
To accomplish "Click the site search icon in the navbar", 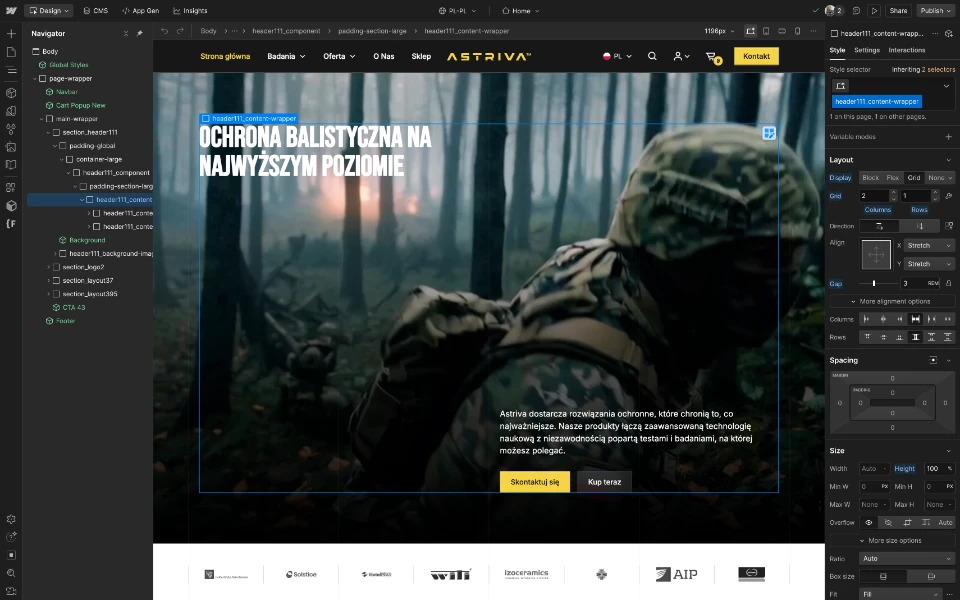I will click(652, 56).
